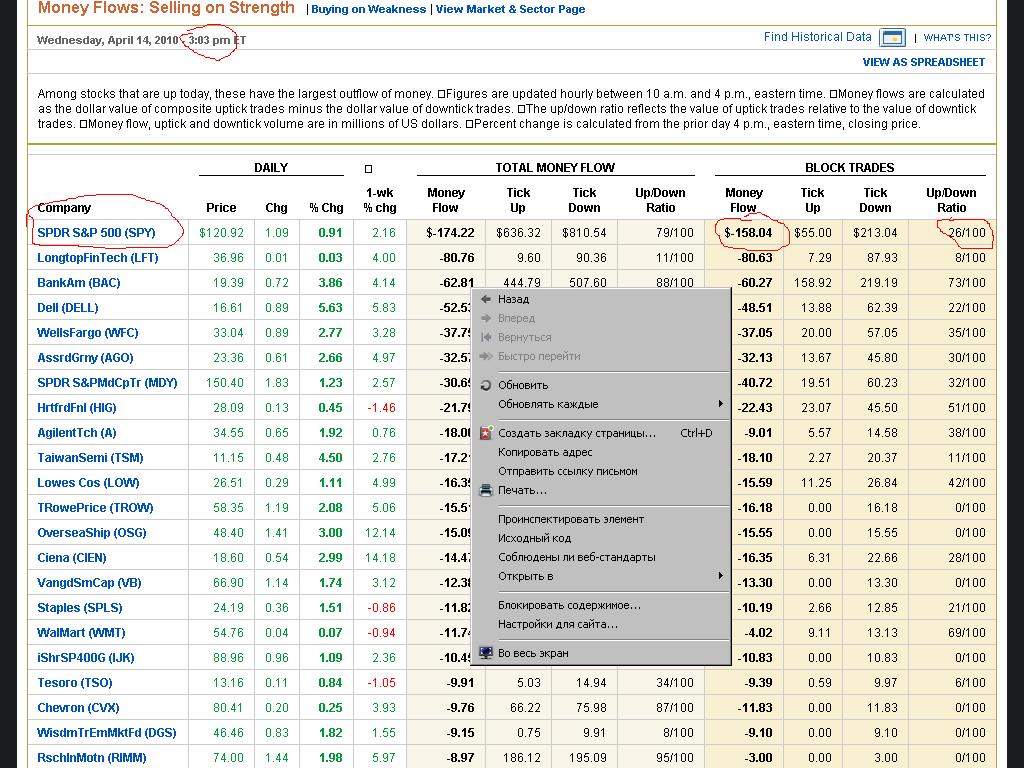Open the SPDR S&P 500 (SPY) company link

[96, 233]
